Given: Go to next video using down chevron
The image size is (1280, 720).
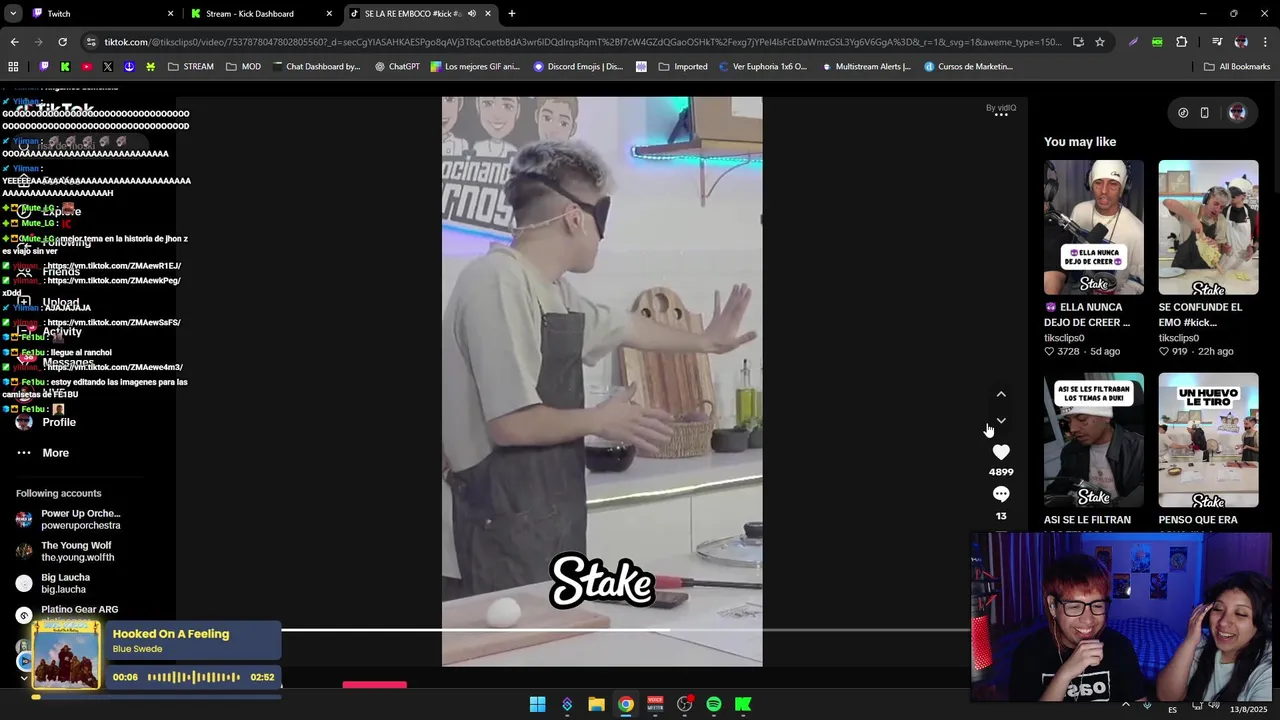Looking at the screenshot, I should pyautogui.click(x=1001, y=420).
